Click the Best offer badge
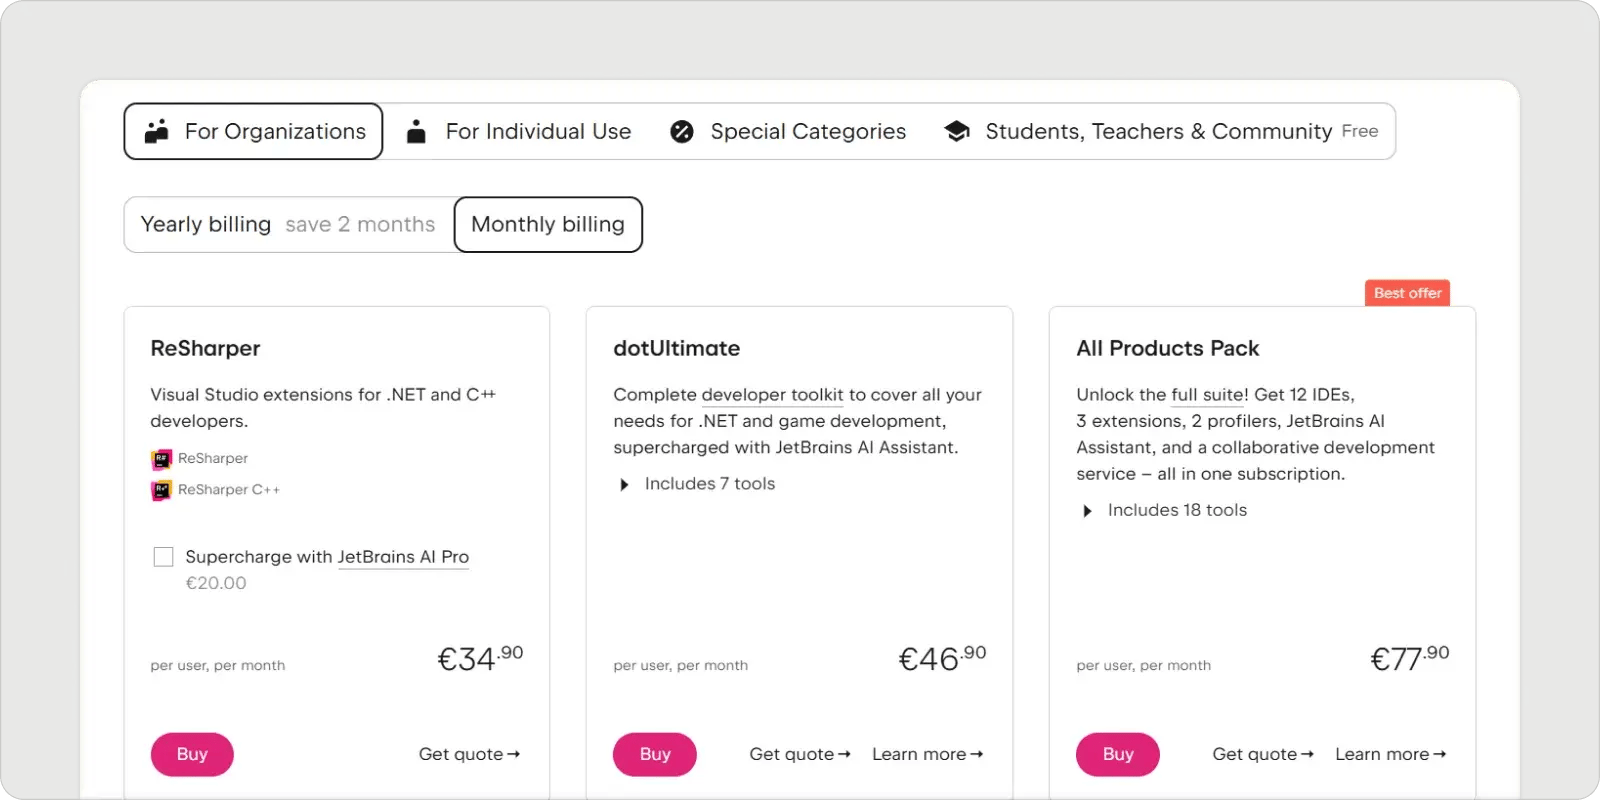This screenshot has width=1600, height=800. 1407,293
